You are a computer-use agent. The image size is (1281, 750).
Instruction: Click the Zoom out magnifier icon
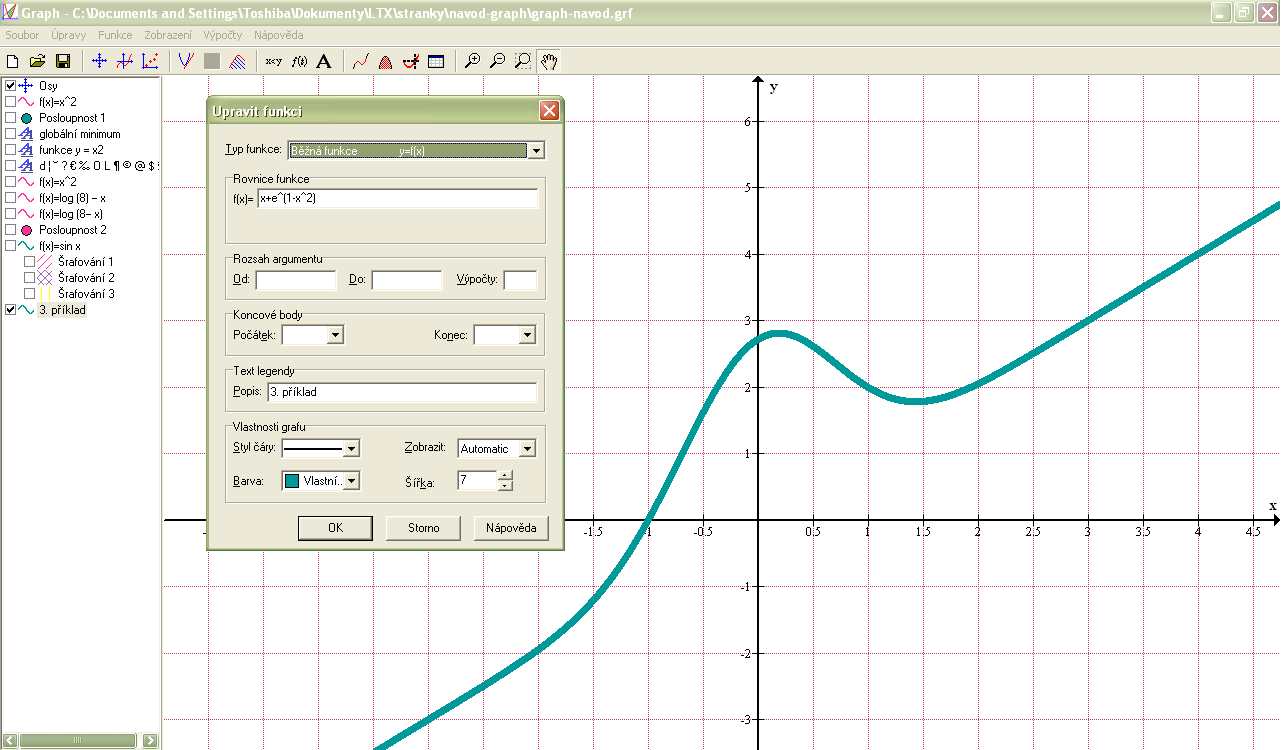point(497,61)
